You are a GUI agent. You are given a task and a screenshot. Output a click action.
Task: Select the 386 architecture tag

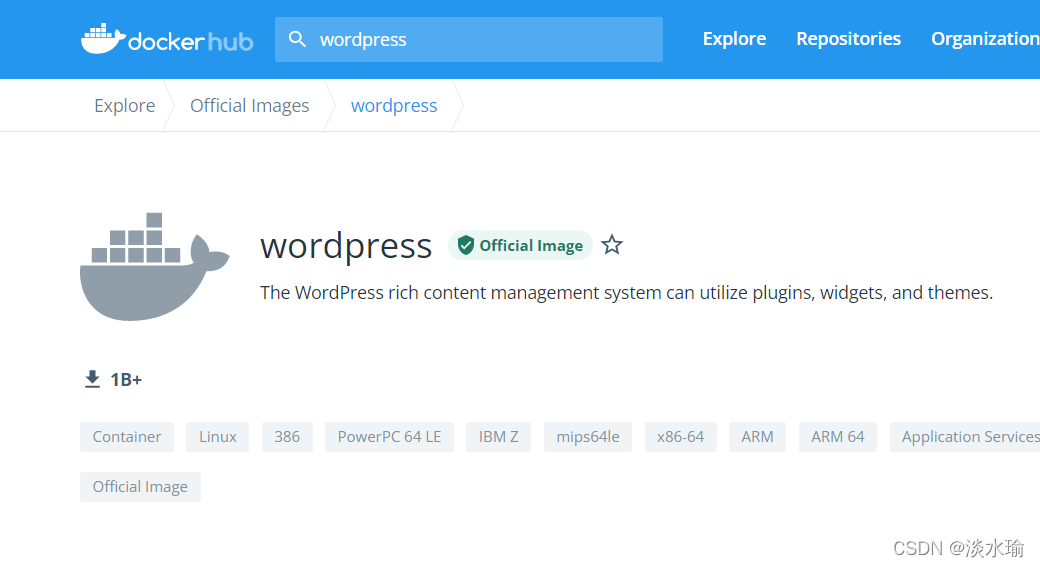click(x=287, y=437)
